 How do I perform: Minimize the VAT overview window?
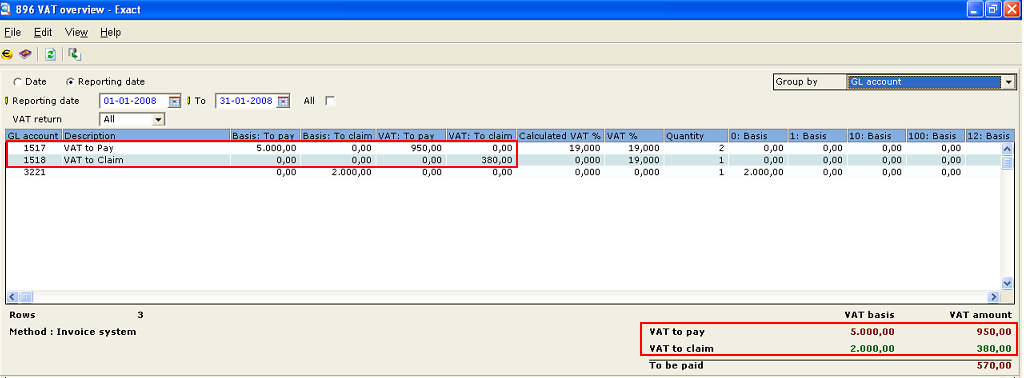click(976, 9)
